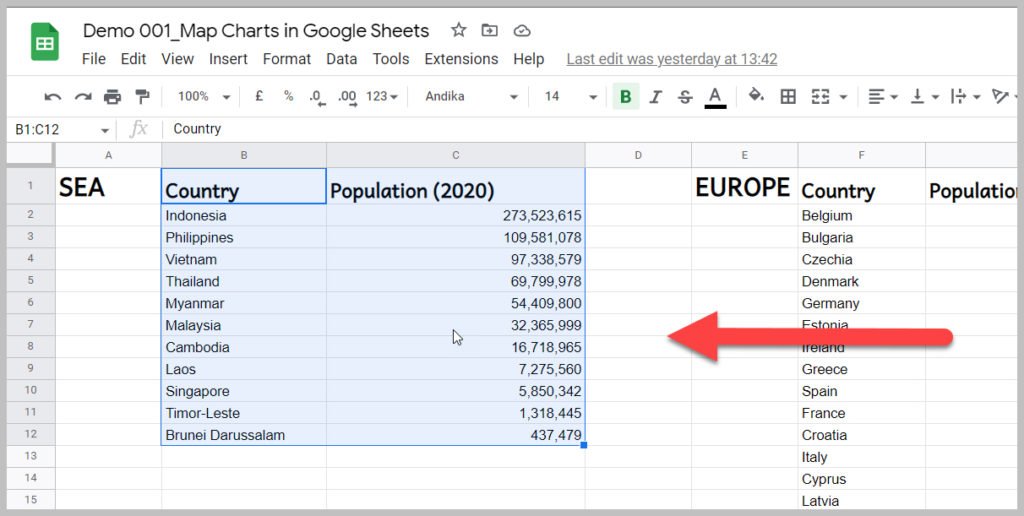Open font size 14 dropdown
This screenshot has height=516, width=1024.
[x=571, y=97]
